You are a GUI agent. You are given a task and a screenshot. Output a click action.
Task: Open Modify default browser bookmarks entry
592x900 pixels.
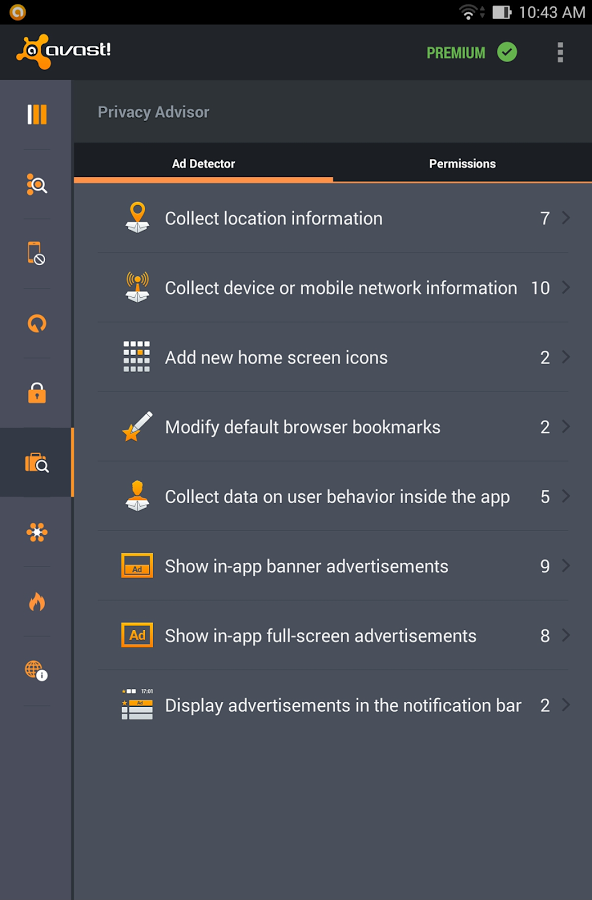coord(333,426)
